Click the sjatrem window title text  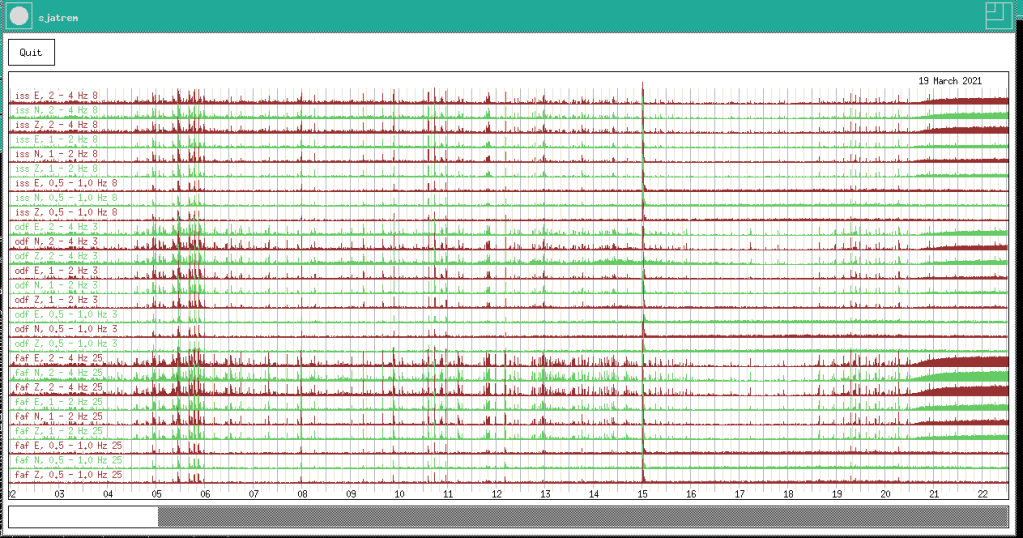(59, 18)
